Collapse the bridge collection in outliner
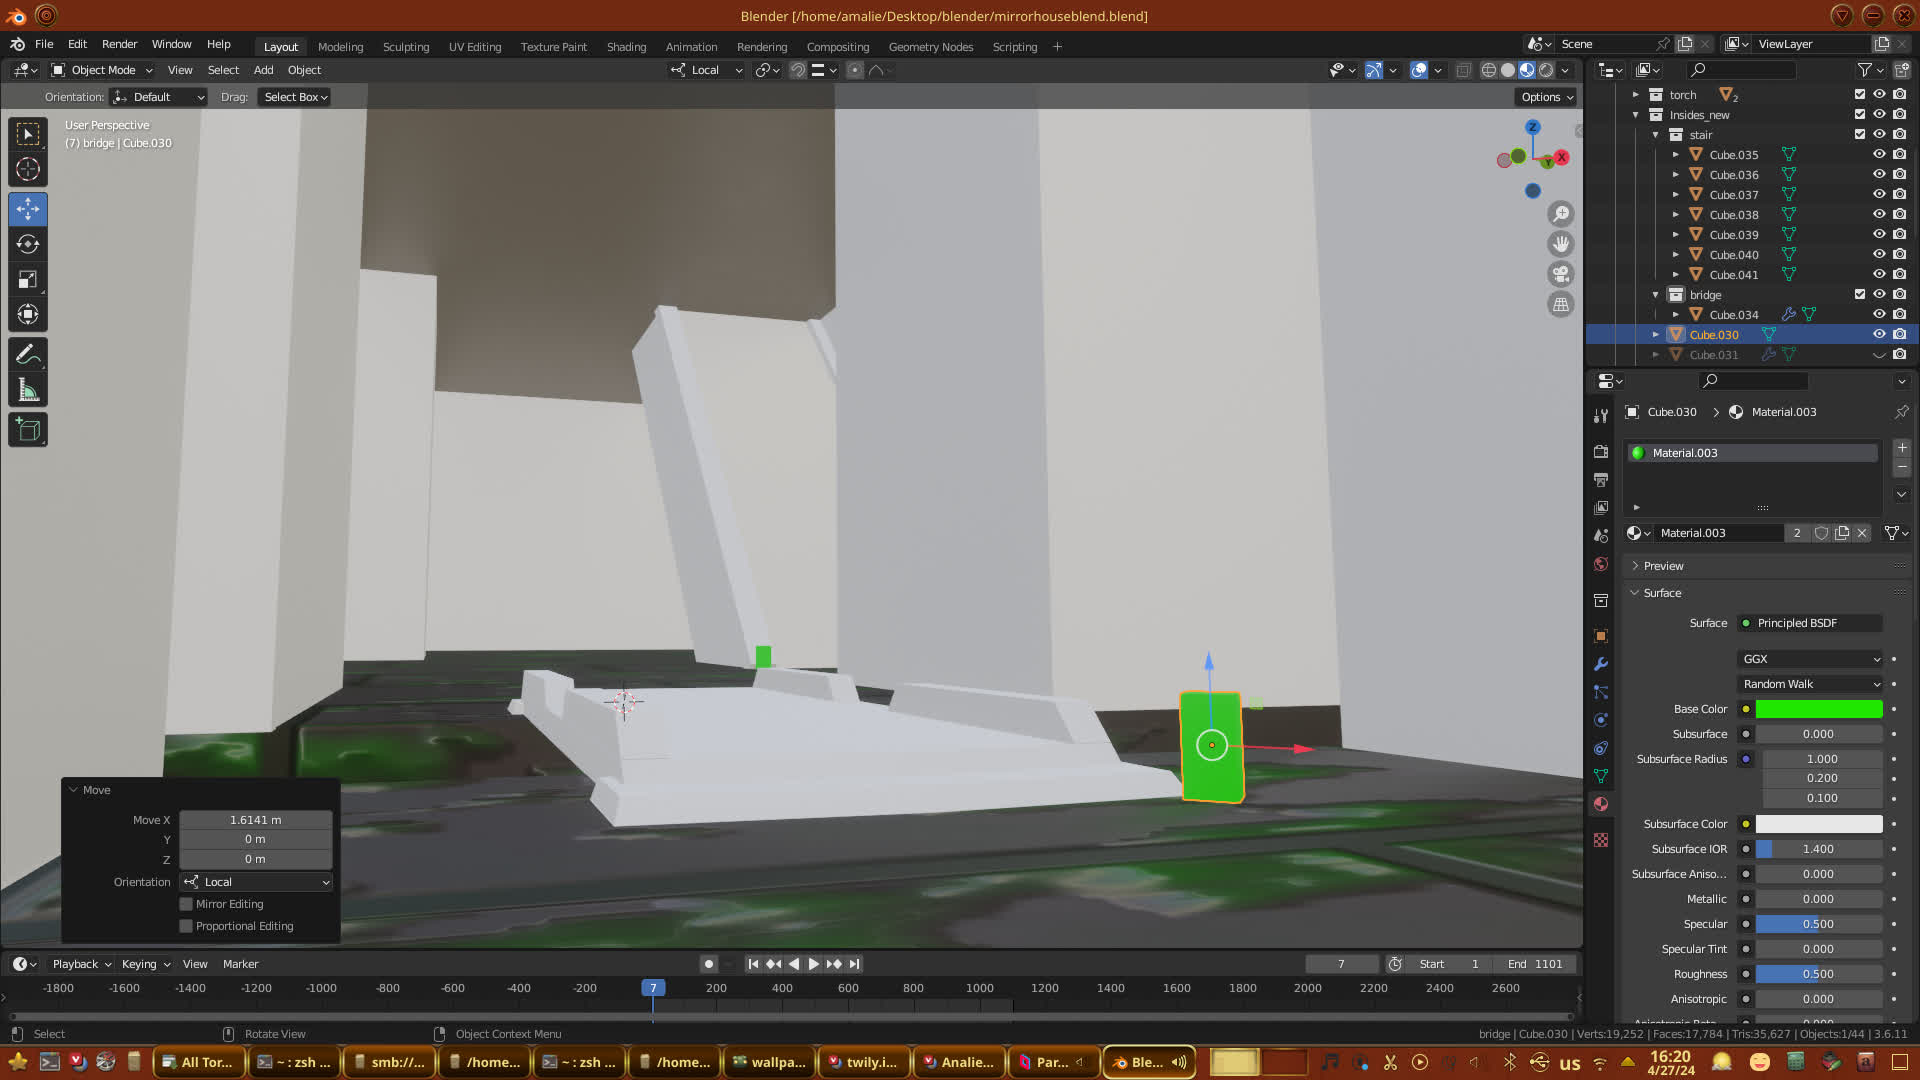This screenshot has width=1920, height=1080. (x=1656, y=295)
